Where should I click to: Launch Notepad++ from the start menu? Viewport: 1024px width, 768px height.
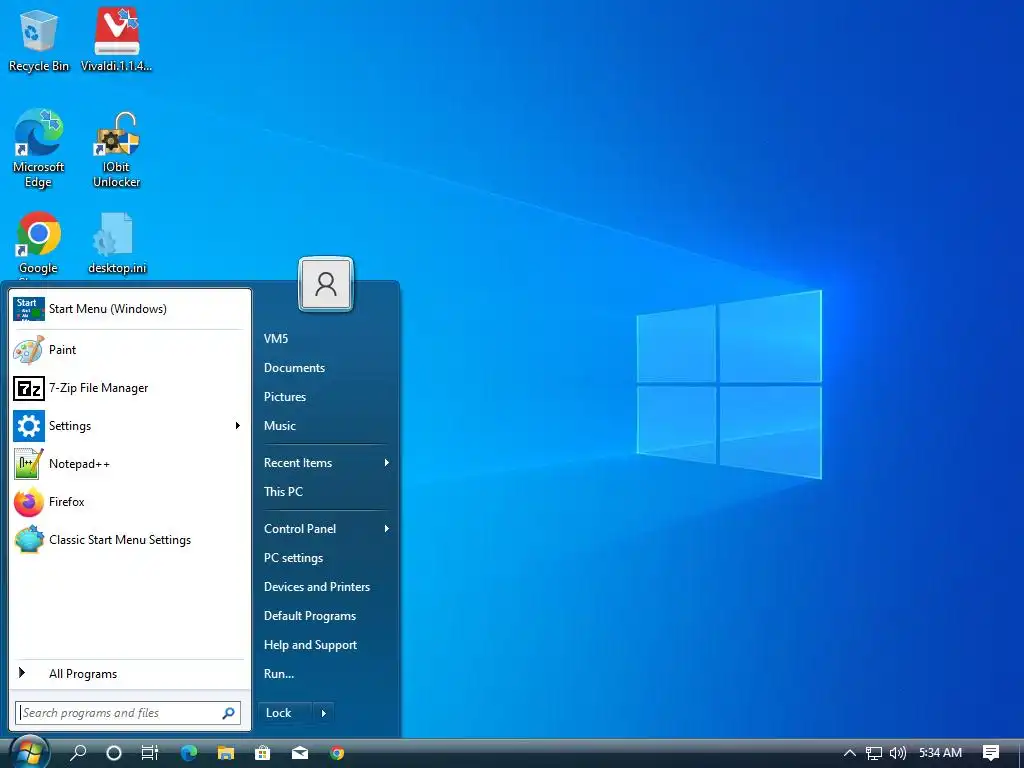[x=129, y=464]
